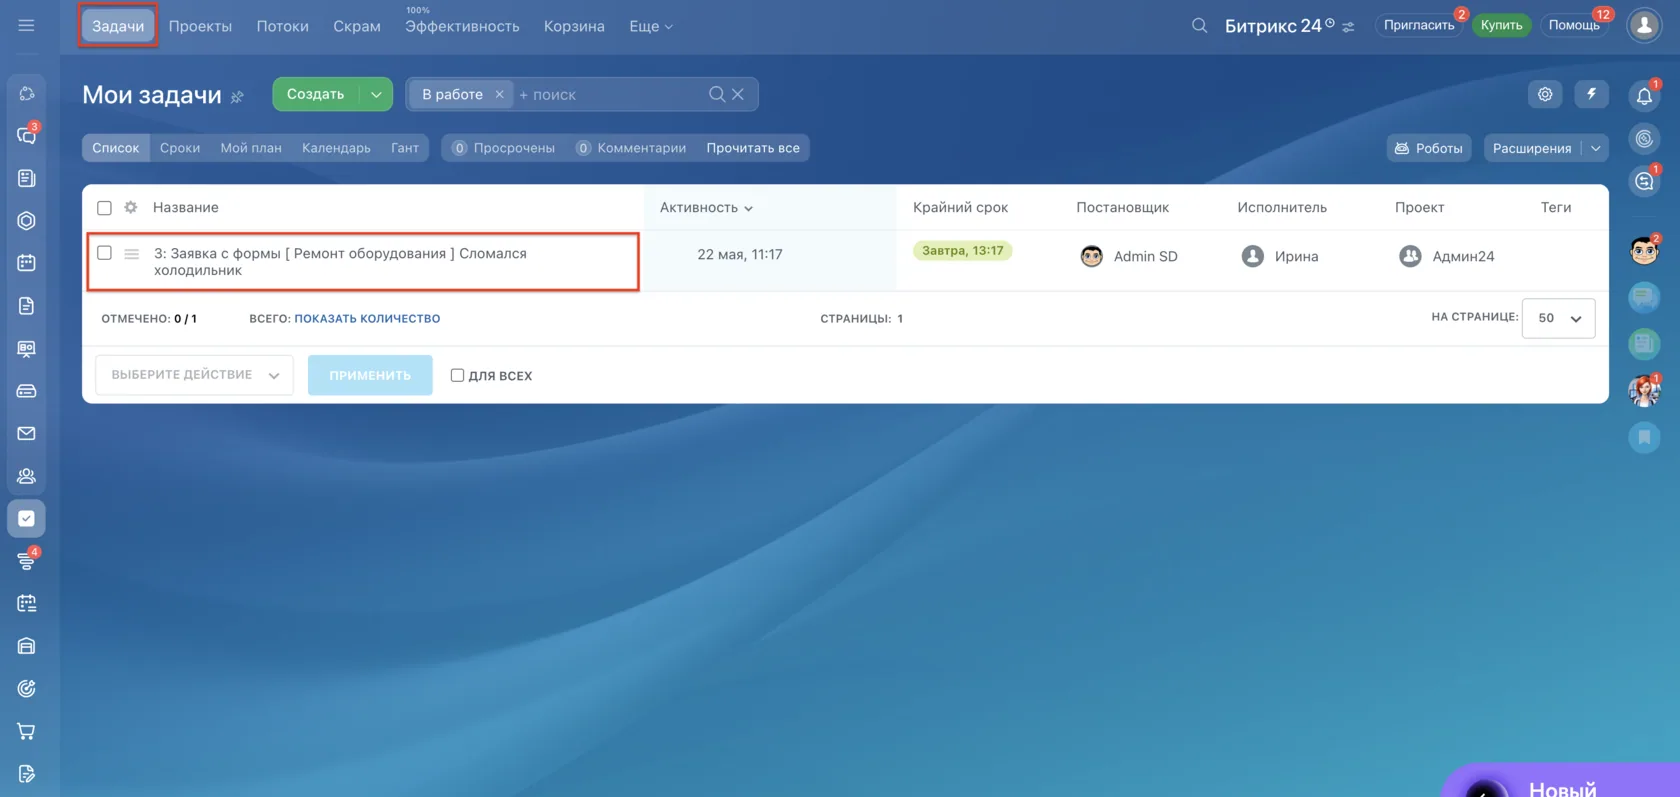The width and height of the screenshot is (1680, 797).
Task: Click the lightning bolt automation icon
Action: pos(1591,94)
